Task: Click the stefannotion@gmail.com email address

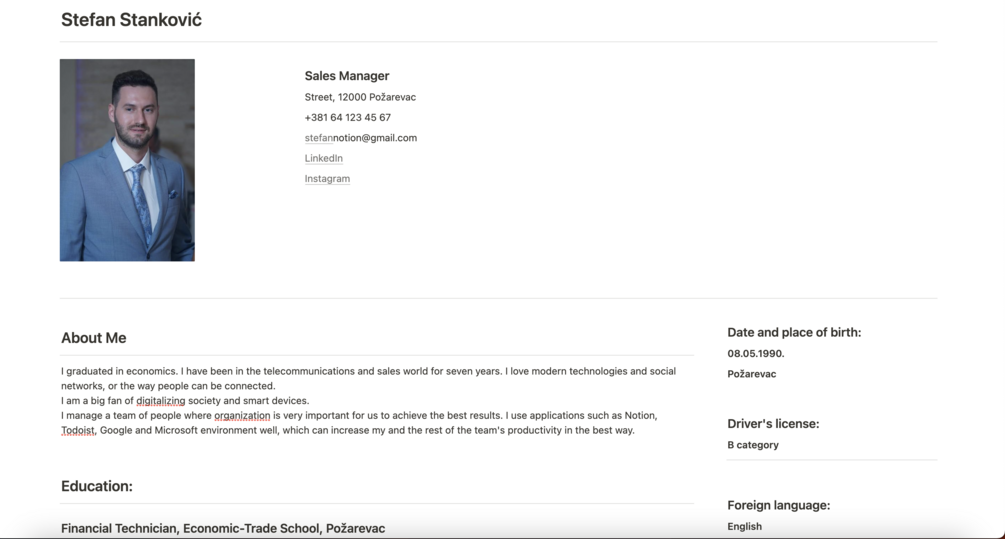Action: pos(361,138)
